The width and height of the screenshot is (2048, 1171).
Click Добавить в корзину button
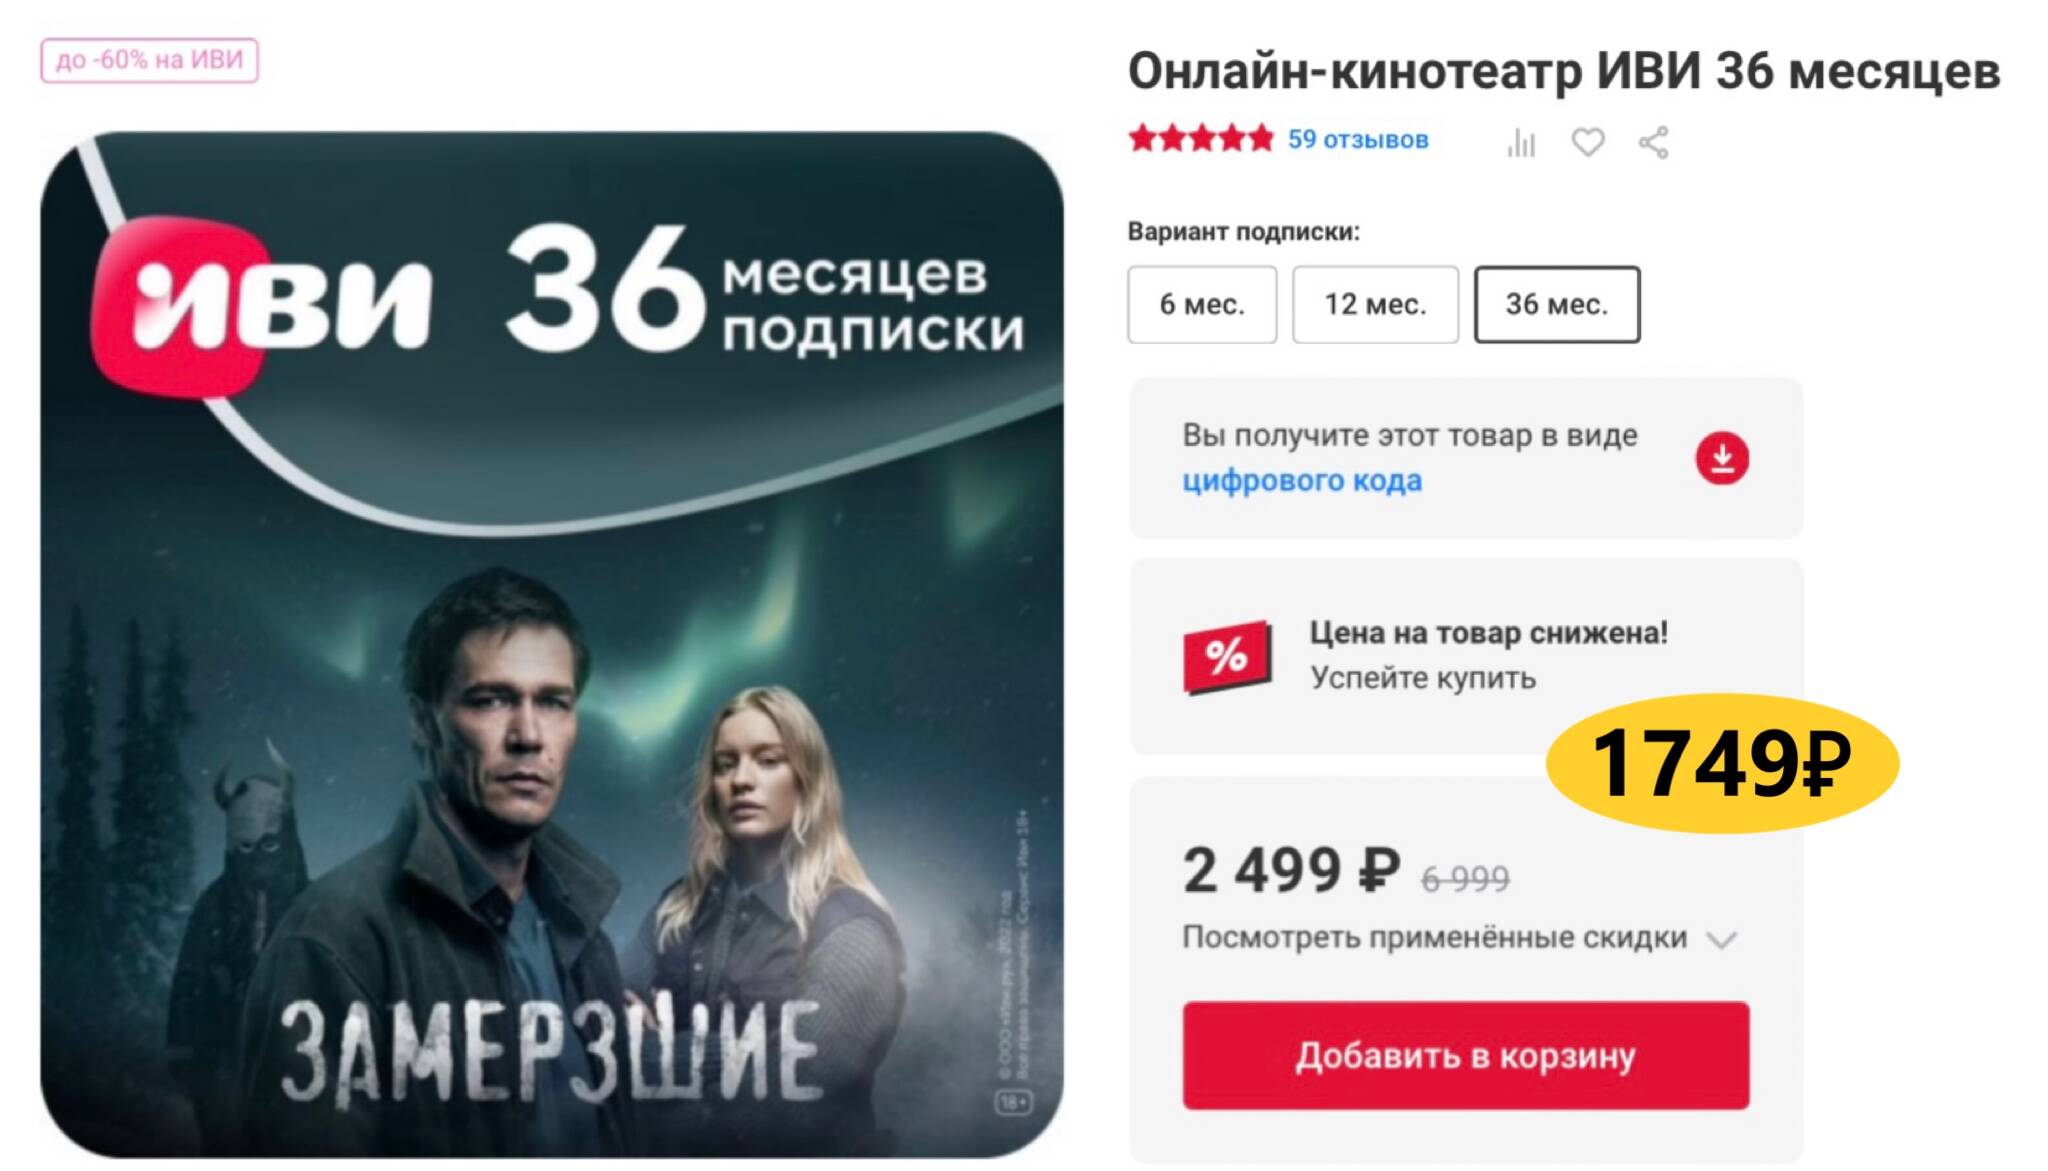1466,1055
